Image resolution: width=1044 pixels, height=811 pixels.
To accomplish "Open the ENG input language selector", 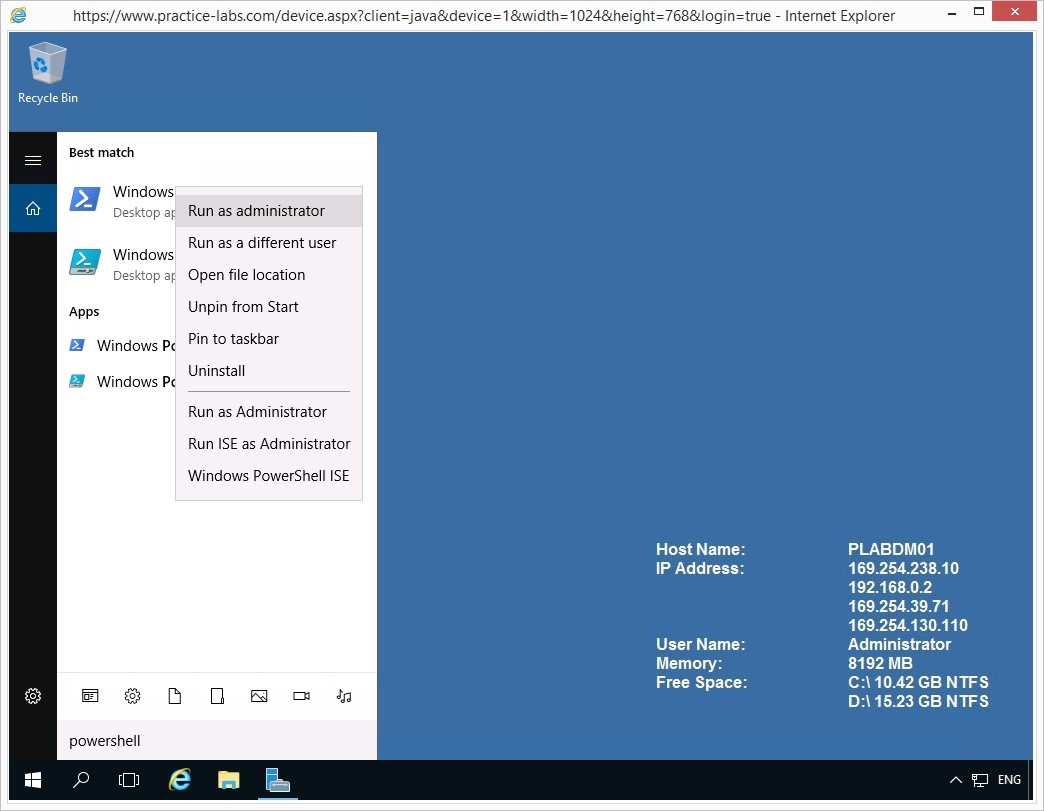I will pyautogui.click(x=1008, y=780).
